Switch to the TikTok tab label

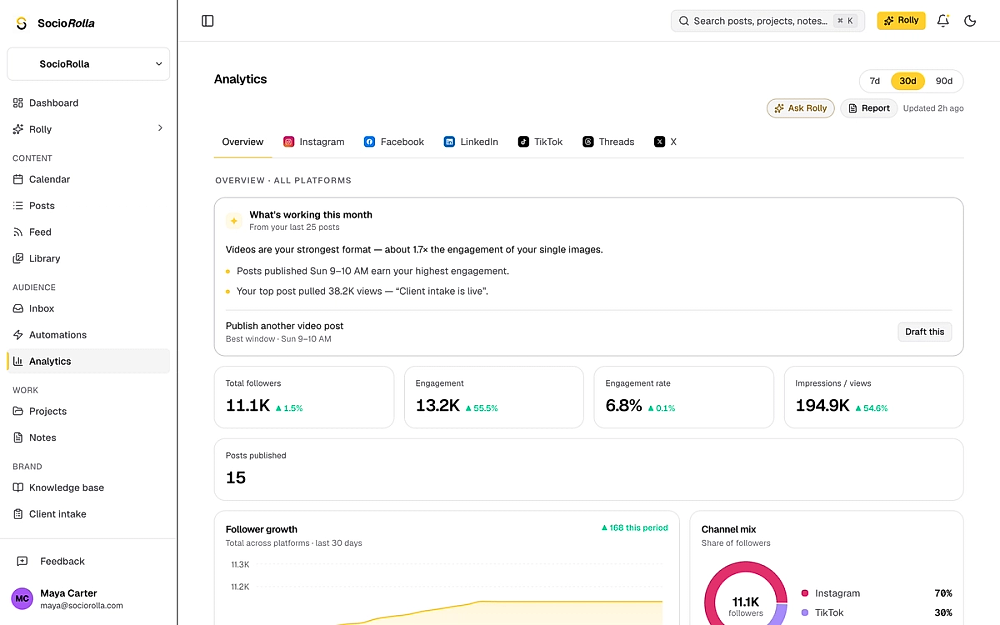(548, 142)
